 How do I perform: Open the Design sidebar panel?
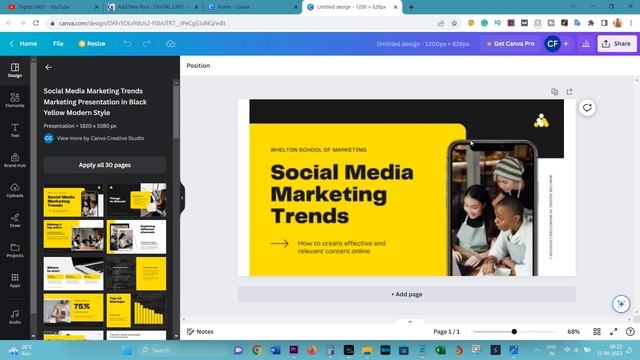click(x=15, y=70)
